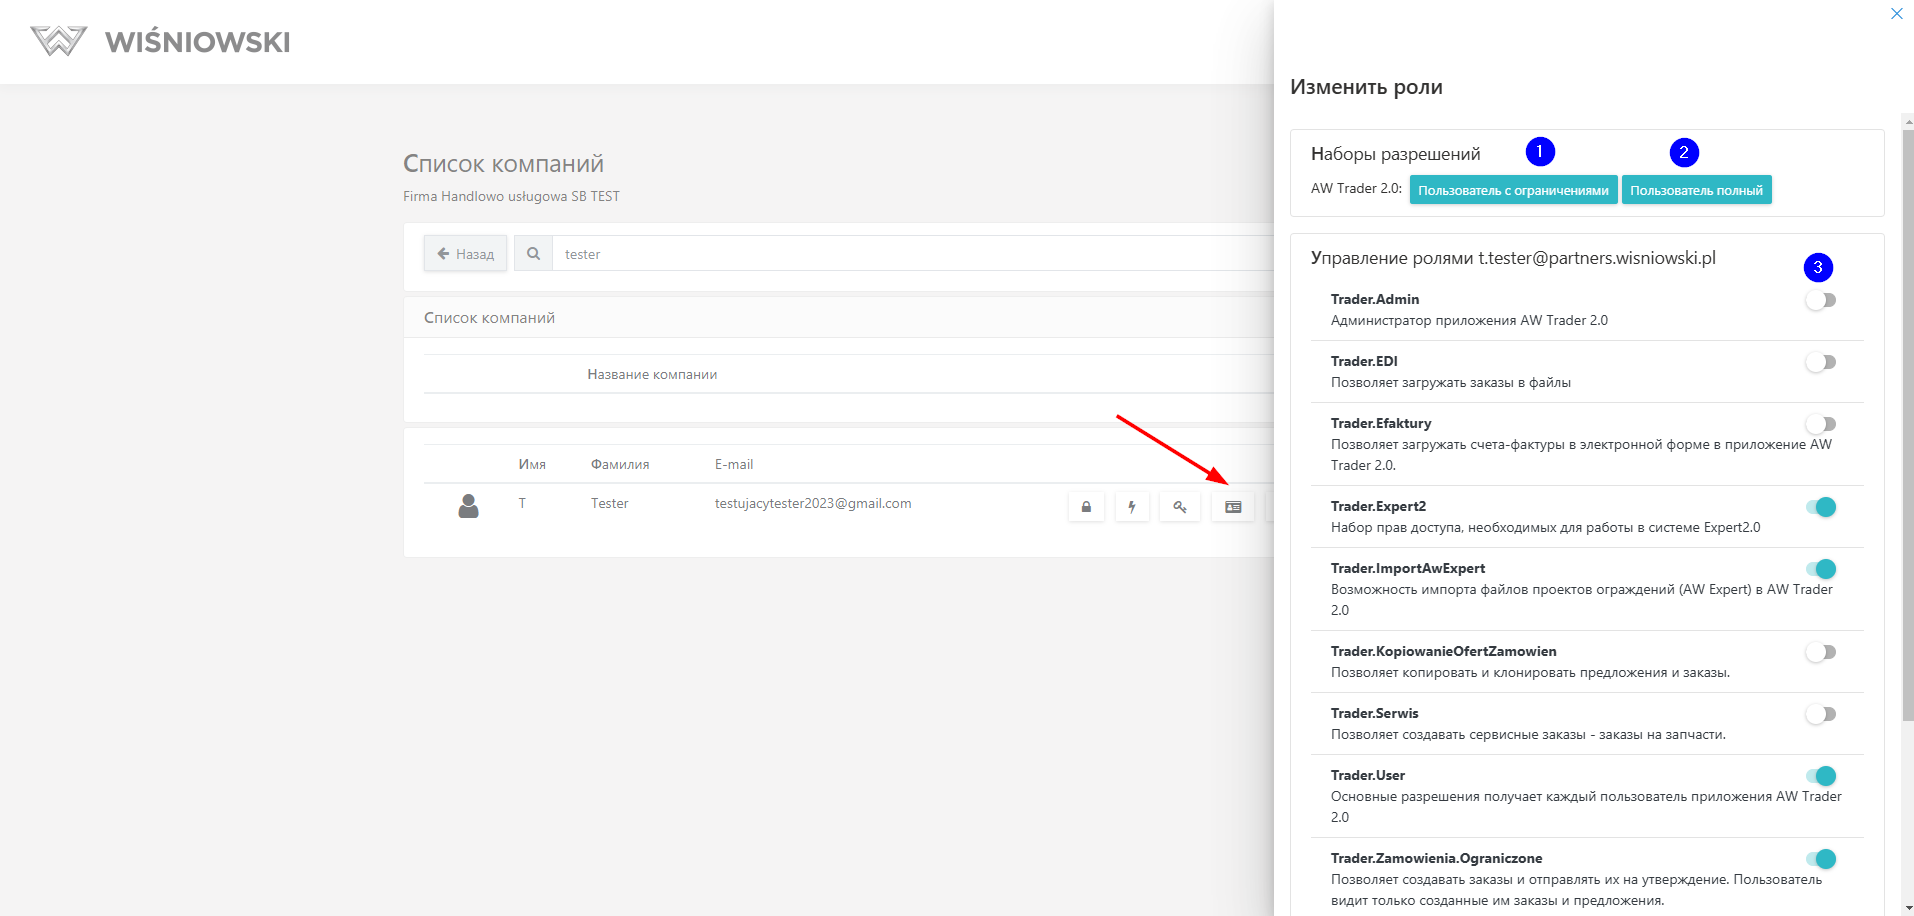Turn off the Trader.ImportAwExpert switch
Image resolution: width=1914 pixels, height=916 pixels.
(1821, 569)
